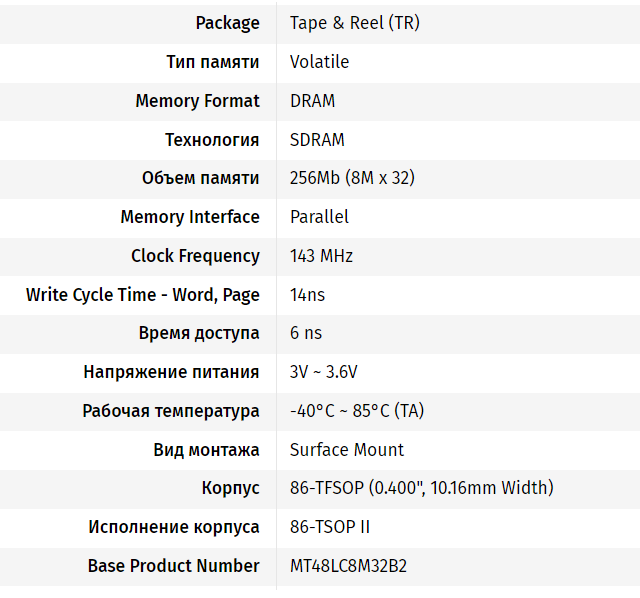Click the 'Tape & Reel (TR)' package value
Viewport: 640px width, 598px height.
(x=354, y=23)
